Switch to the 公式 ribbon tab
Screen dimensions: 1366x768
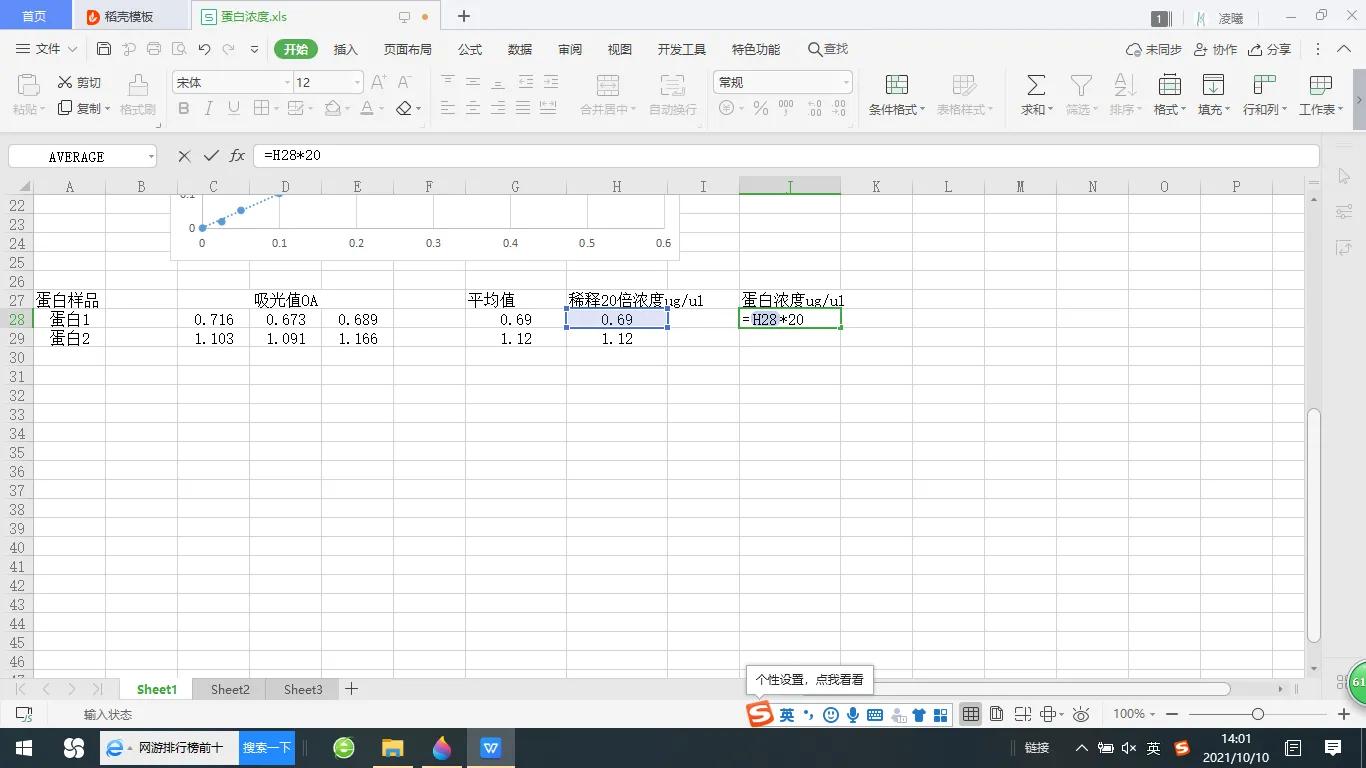click(x=470, y=49)
